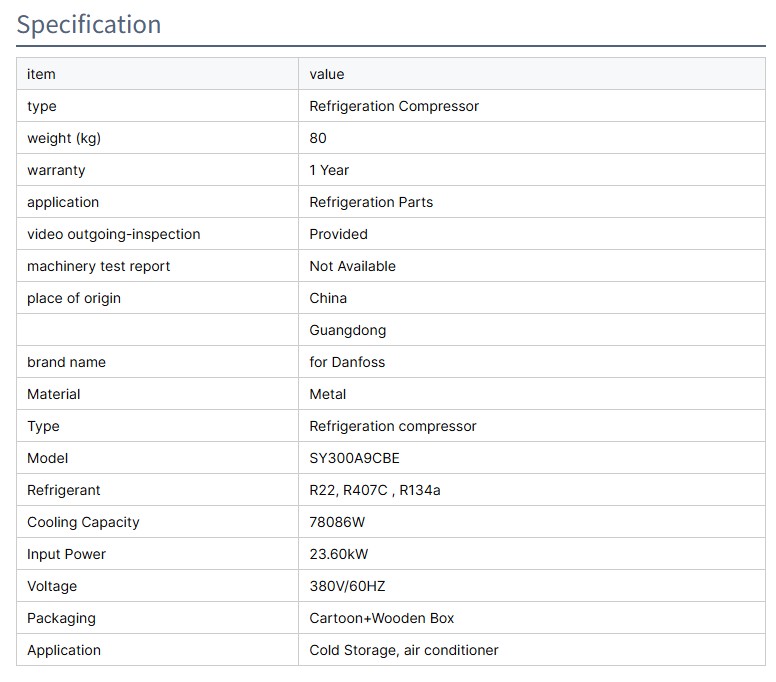776x682 pixels.
Task: Select the 'weight (kg)' label cell
Action: tap(64, 138)
